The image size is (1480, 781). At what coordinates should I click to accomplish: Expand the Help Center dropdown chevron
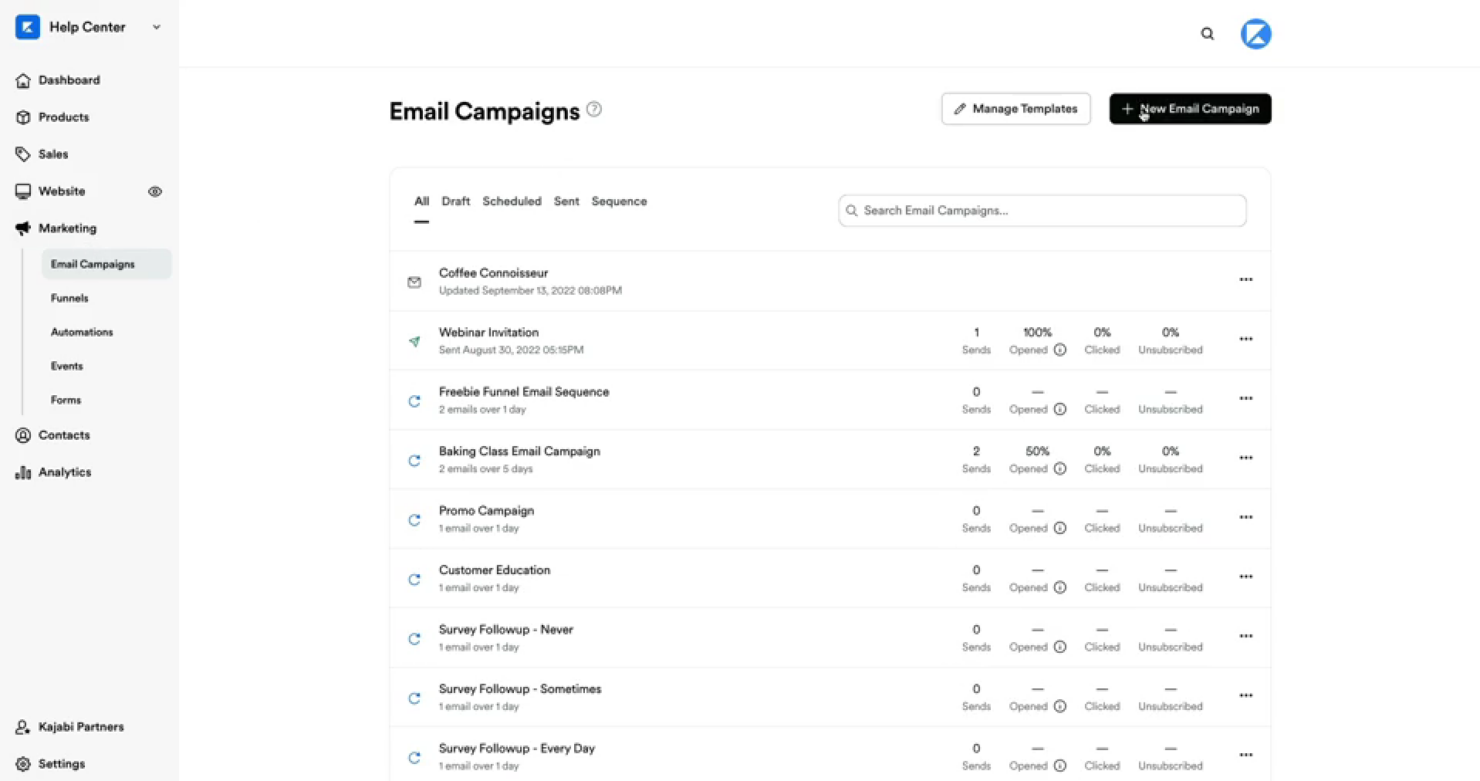[156, 27]
